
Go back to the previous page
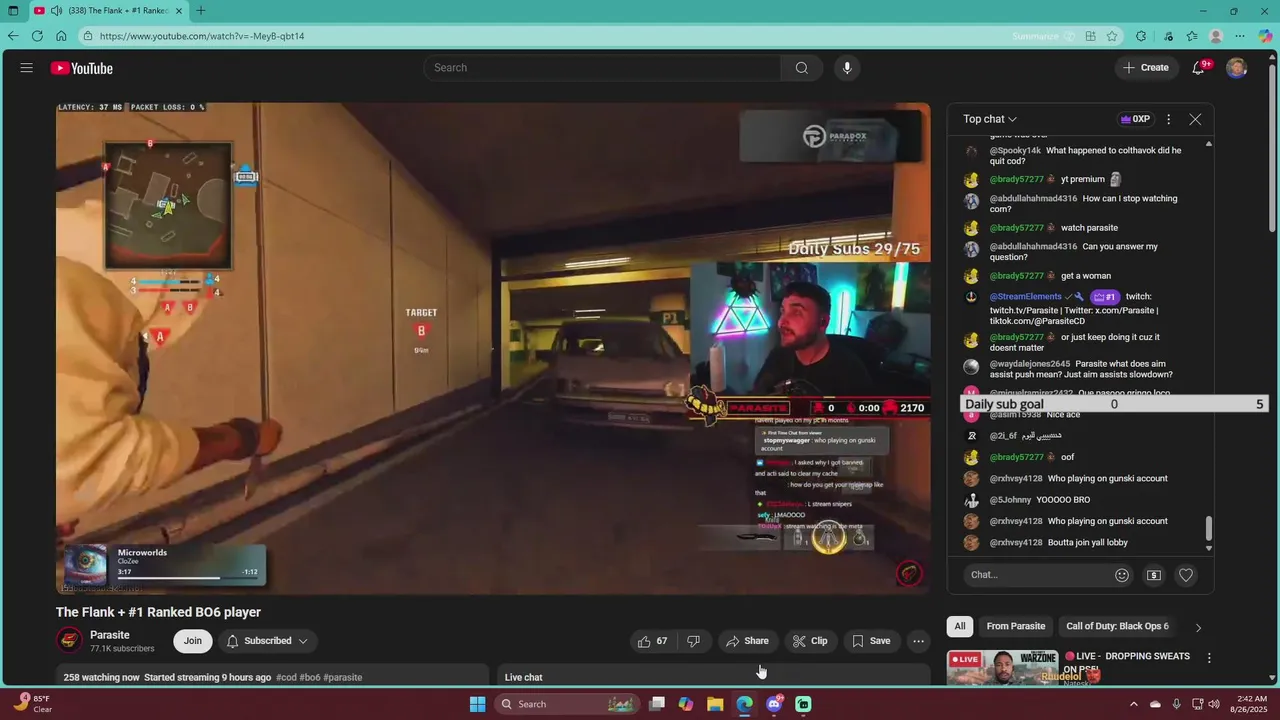(12, 36)
